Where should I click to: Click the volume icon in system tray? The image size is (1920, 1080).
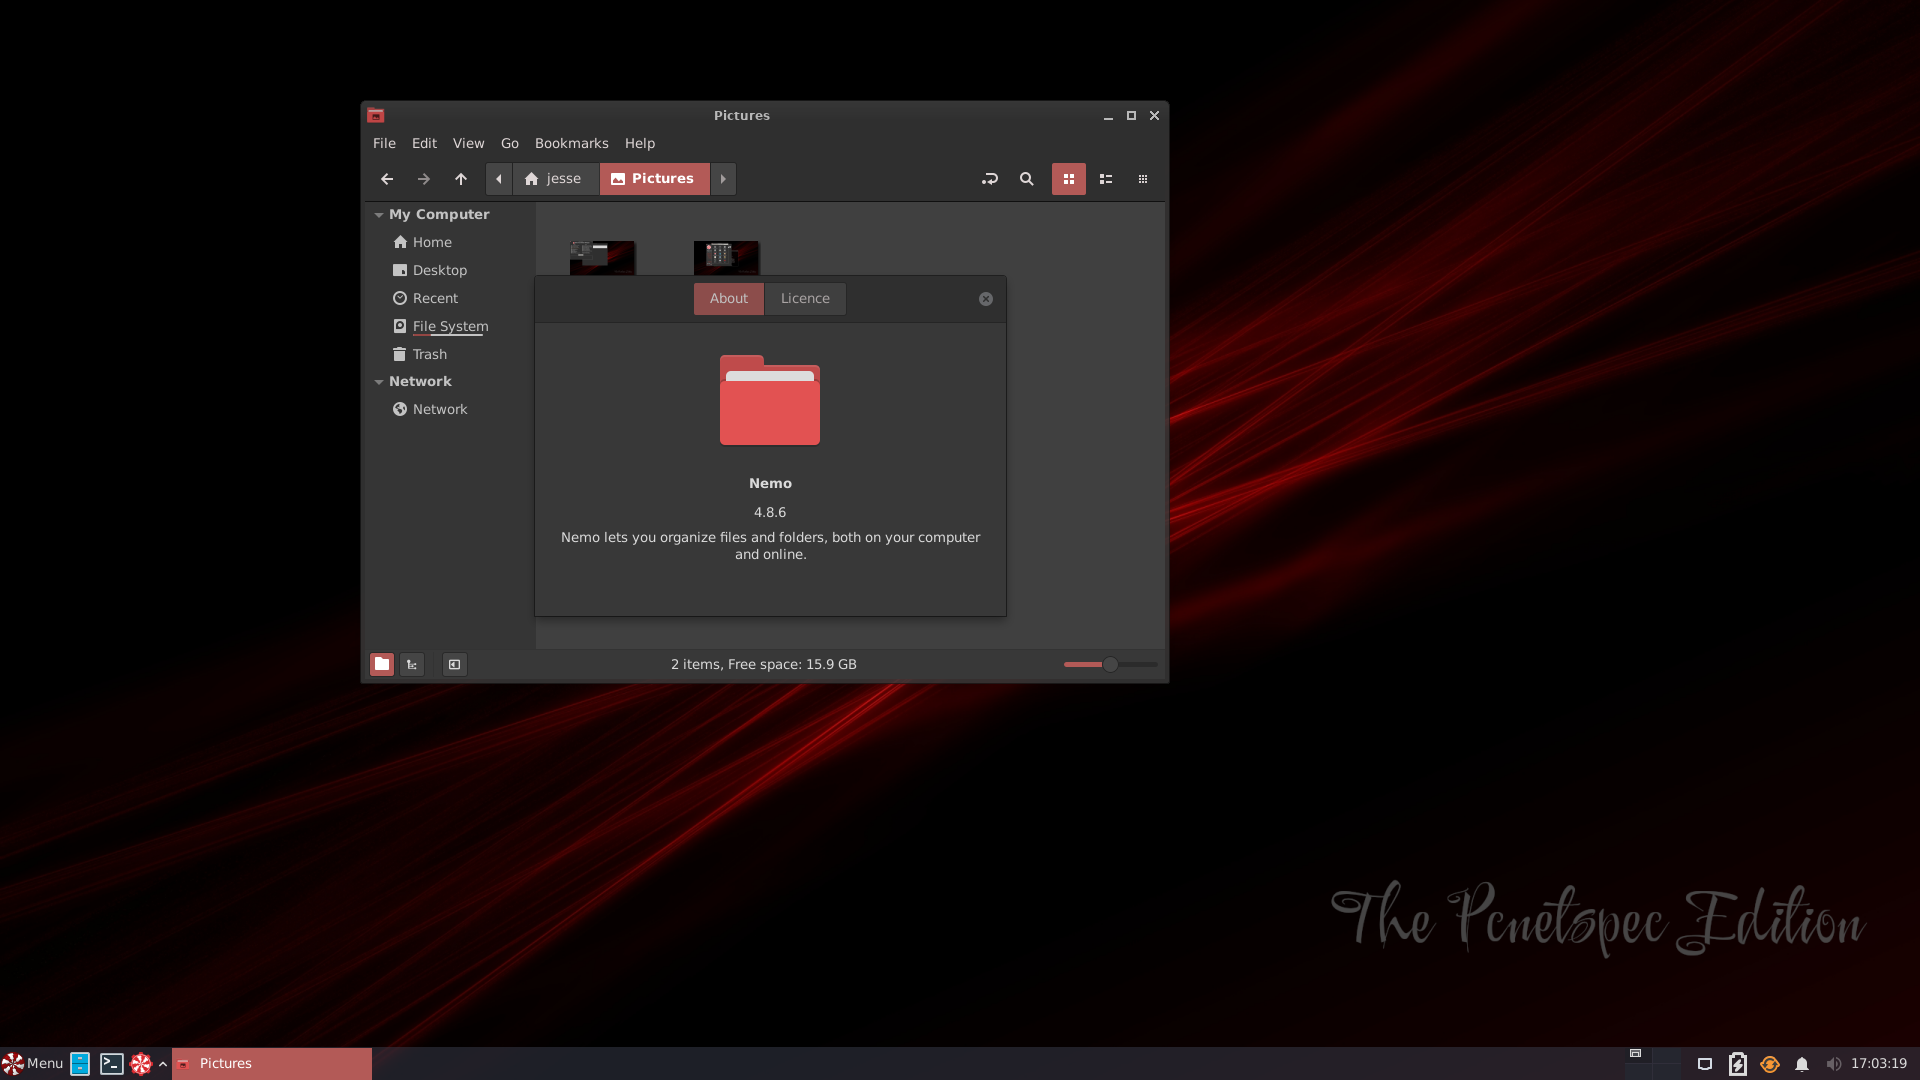pos(1833,1064)
